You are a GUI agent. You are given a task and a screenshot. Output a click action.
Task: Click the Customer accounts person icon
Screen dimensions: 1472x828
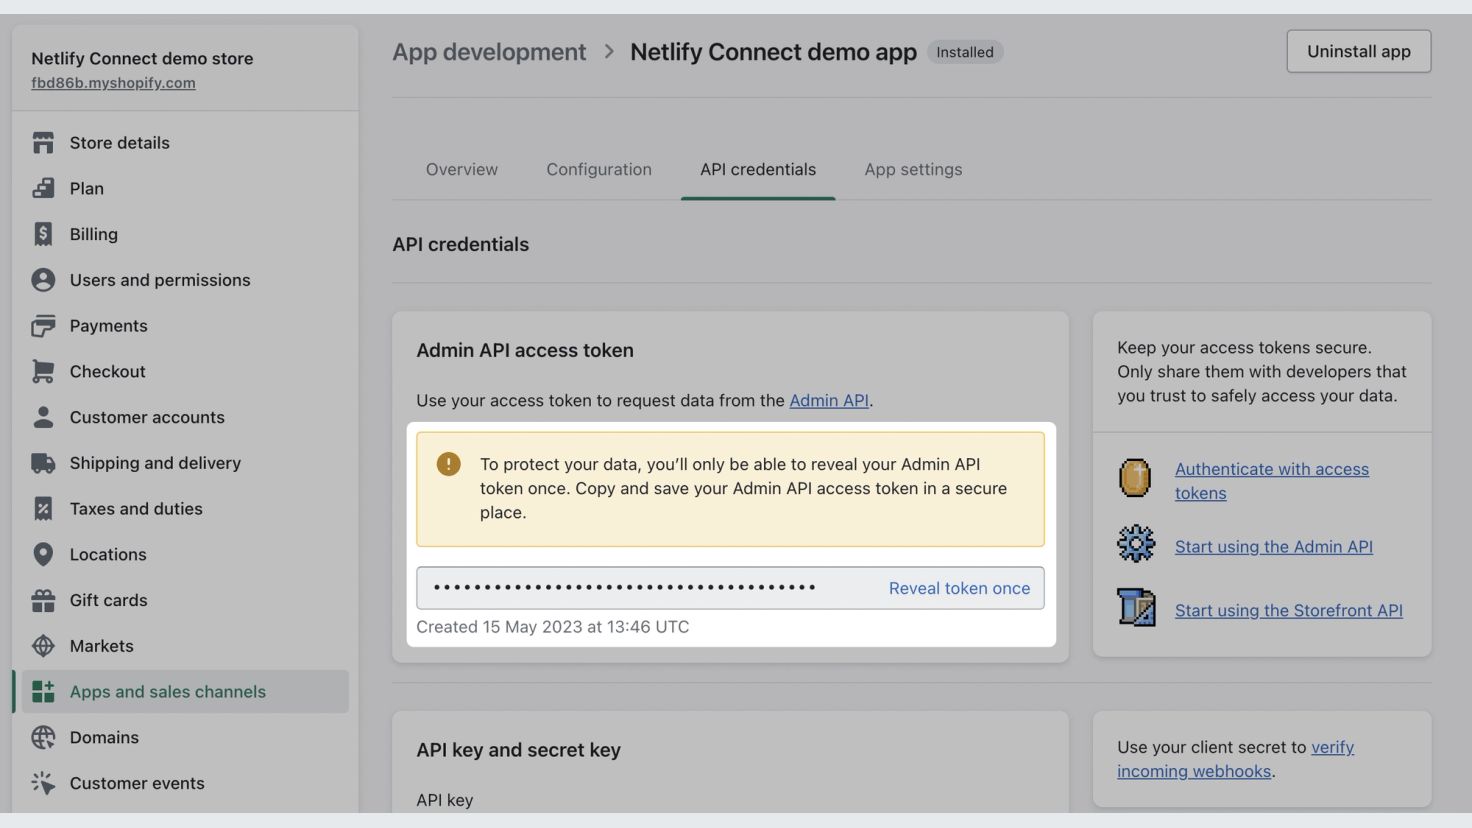pos(43,417)
